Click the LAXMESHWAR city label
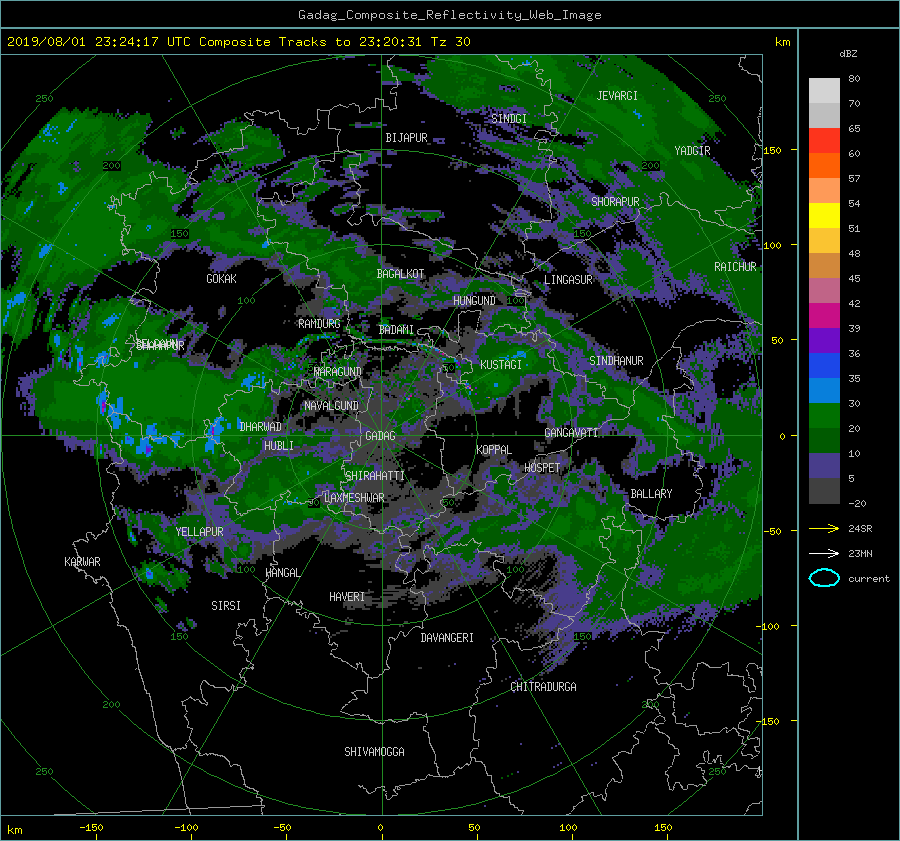 click(354, 498)
